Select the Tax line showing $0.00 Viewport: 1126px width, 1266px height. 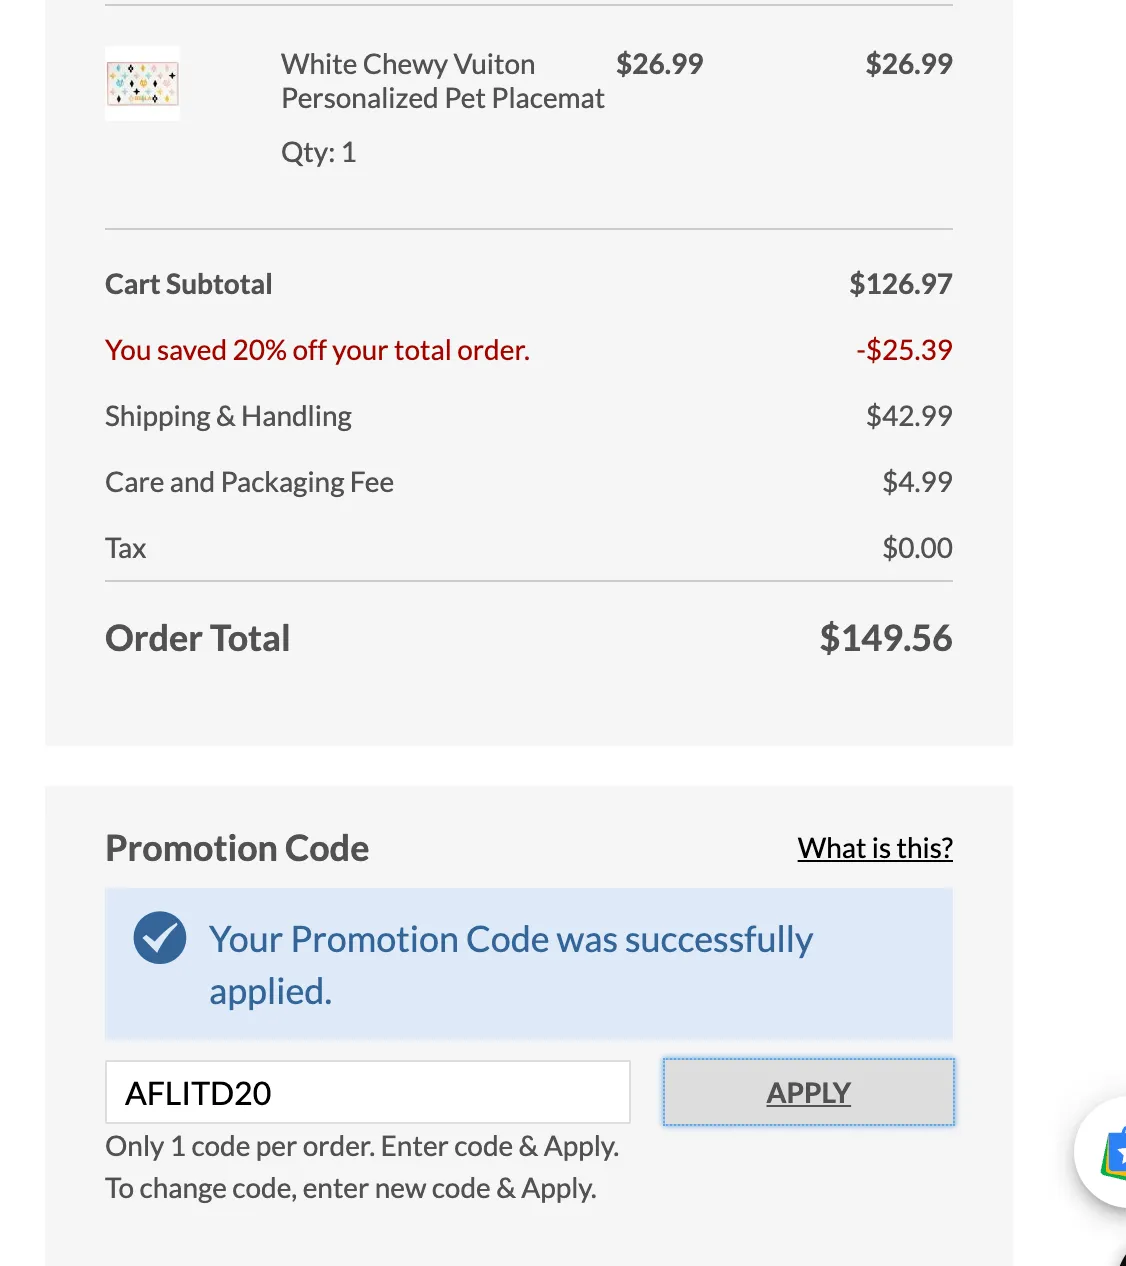pyautogui.click(x=125, y=548)
